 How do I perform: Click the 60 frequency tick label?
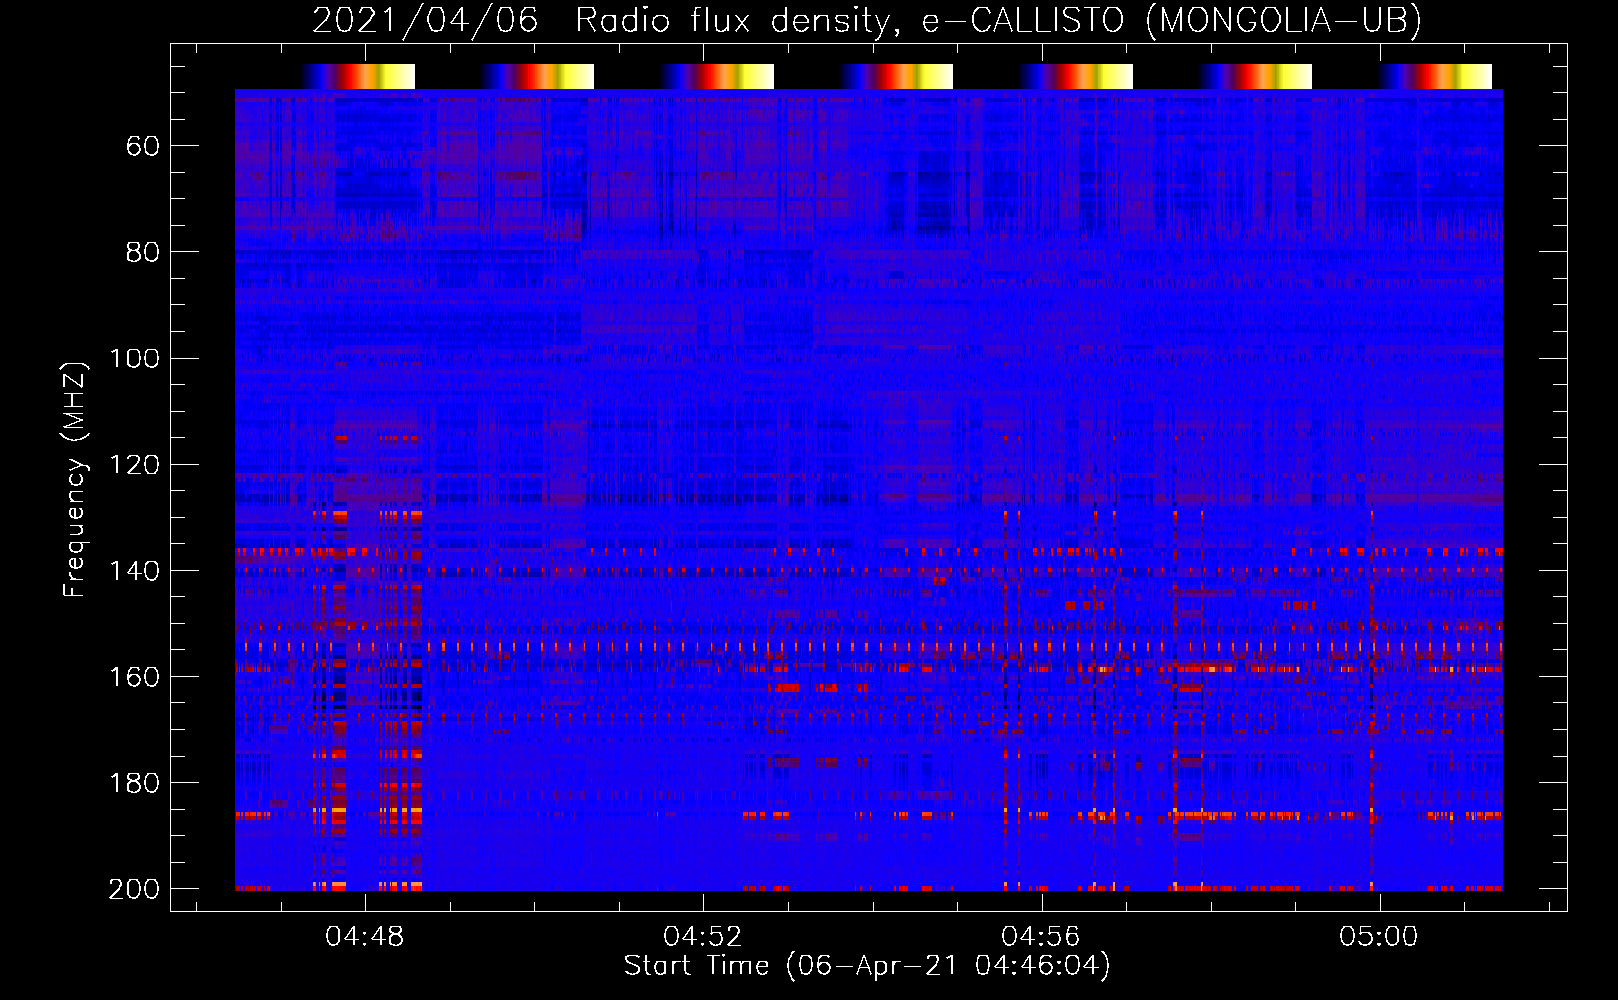(x=143, y=147)
